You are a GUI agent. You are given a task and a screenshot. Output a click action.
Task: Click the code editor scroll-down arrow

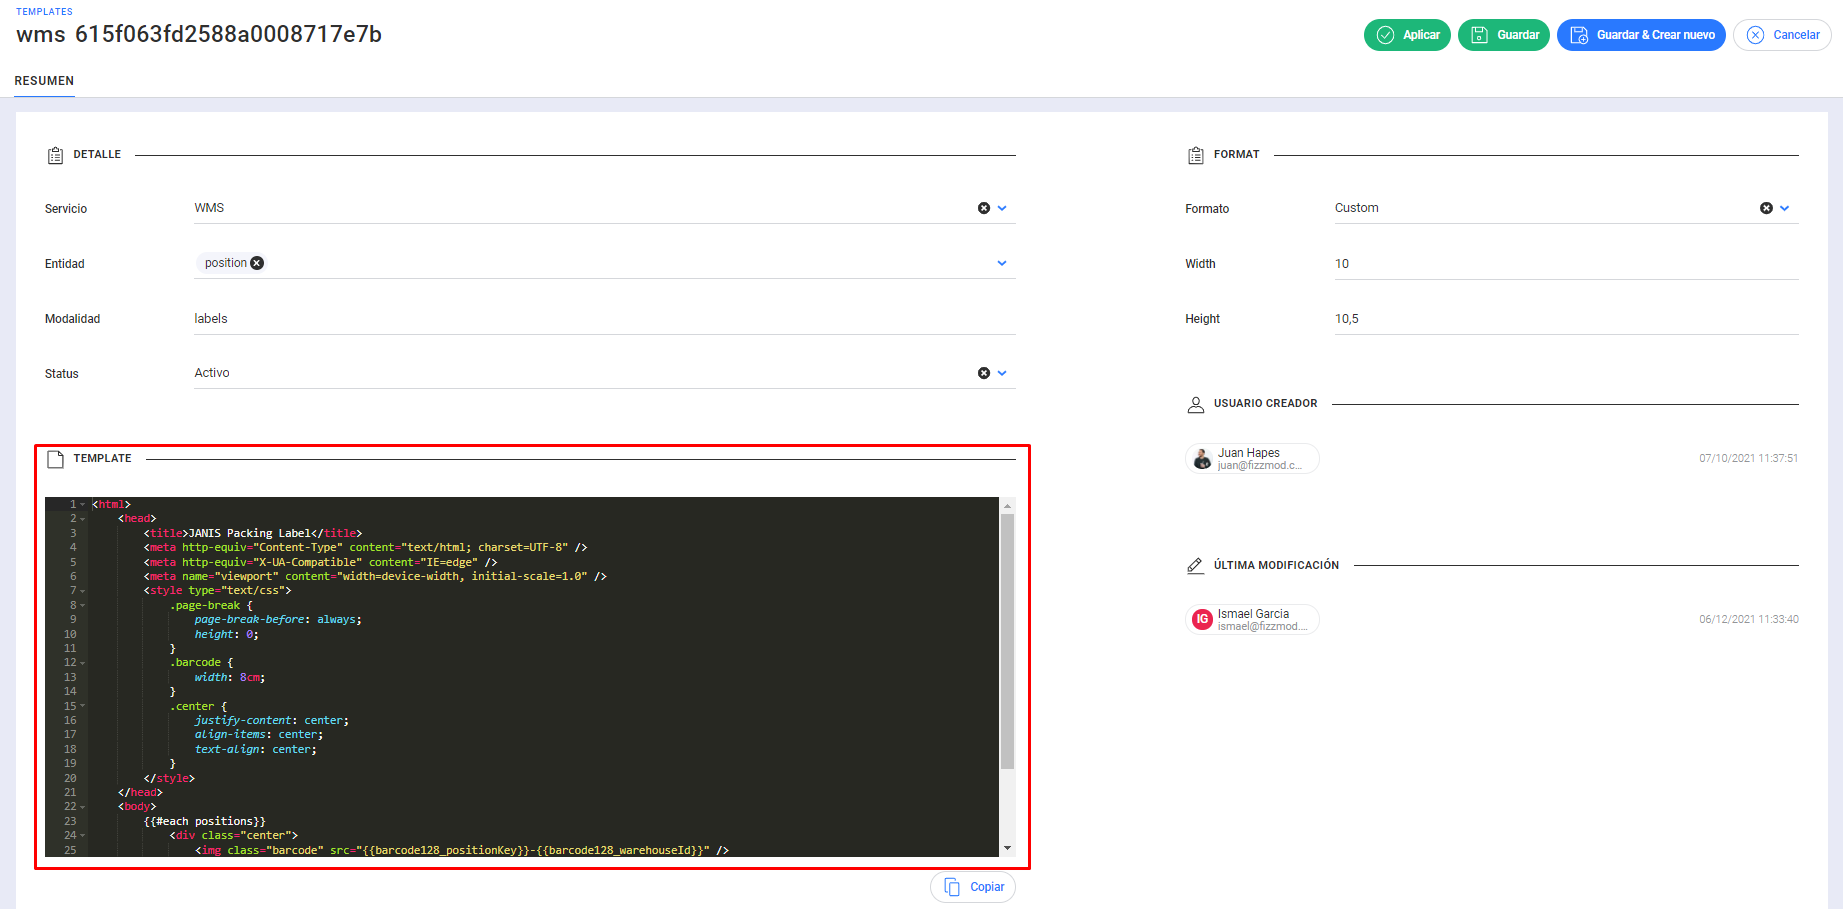coord(1007,848)
